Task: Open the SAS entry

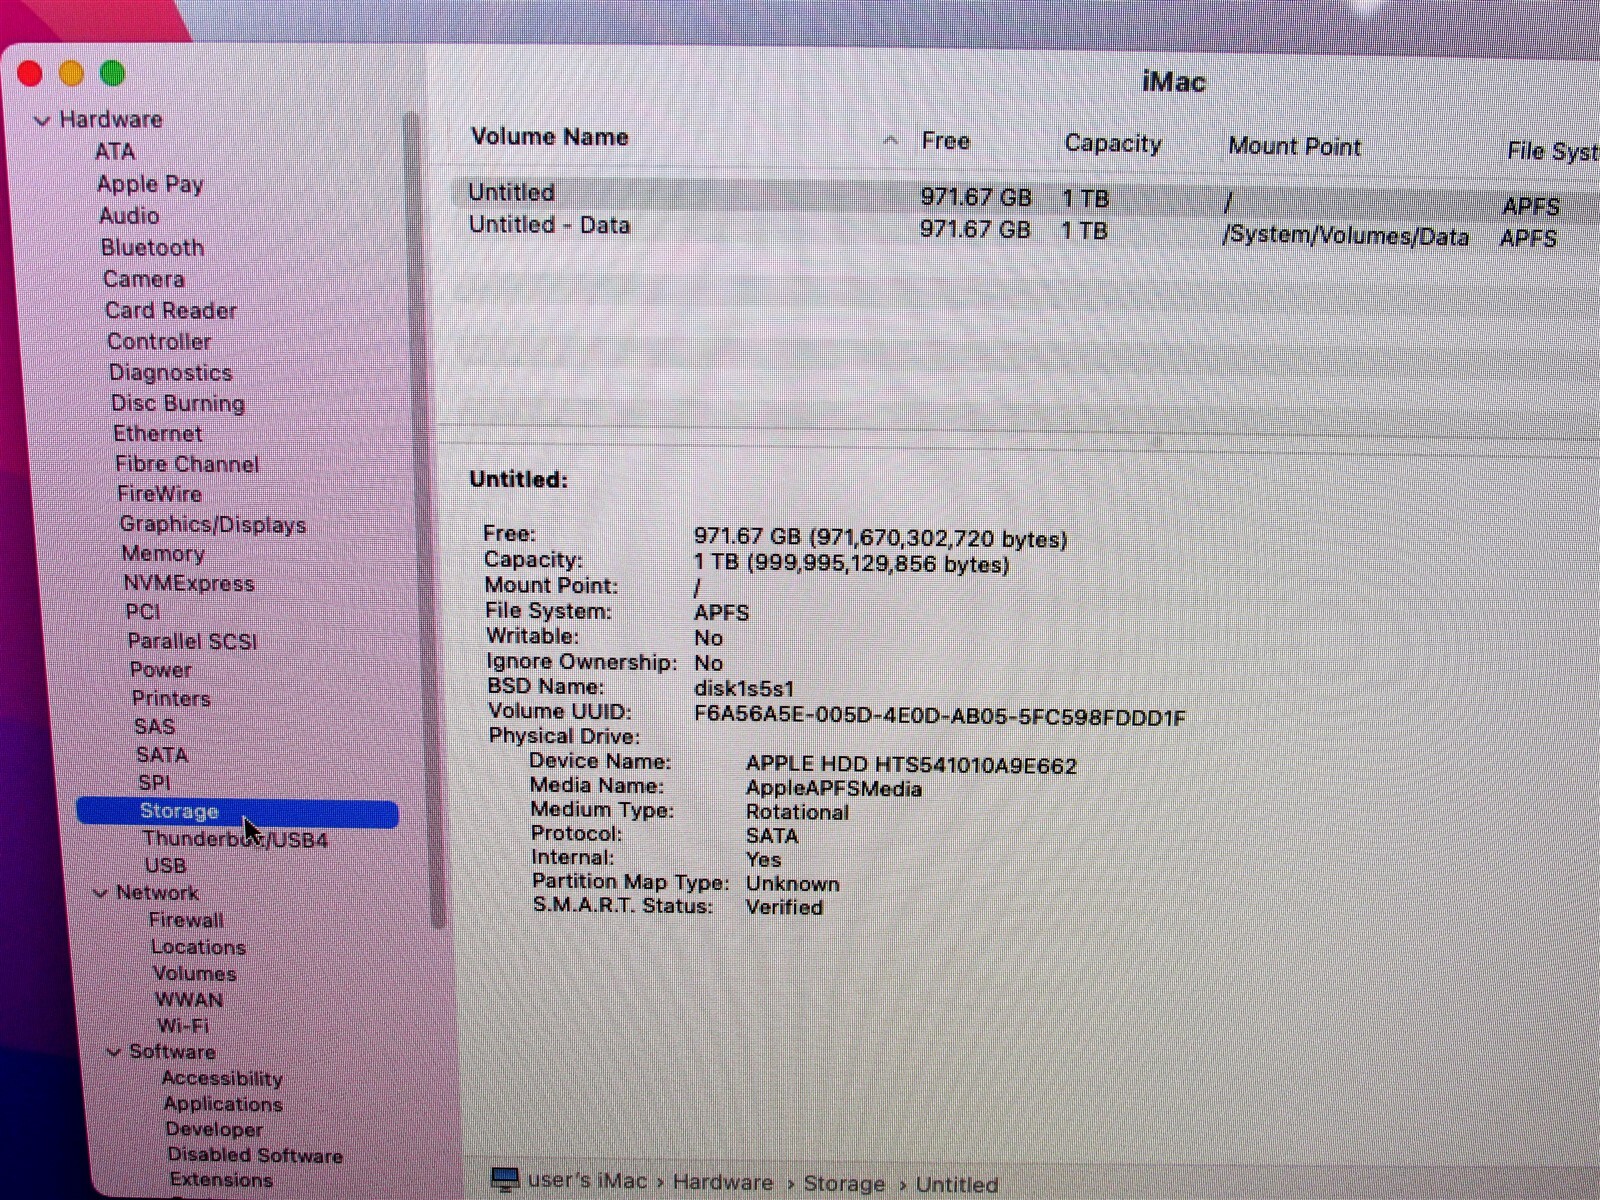Action: [155, 727]
